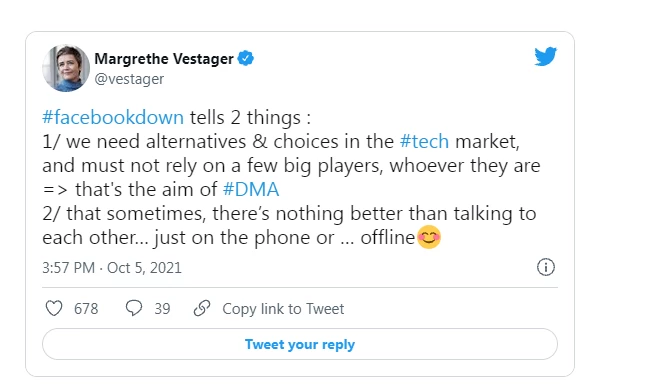This screenshot has width=647, height=388.
Task: Open replies via speech bubble icon
Action: (134, 308)
